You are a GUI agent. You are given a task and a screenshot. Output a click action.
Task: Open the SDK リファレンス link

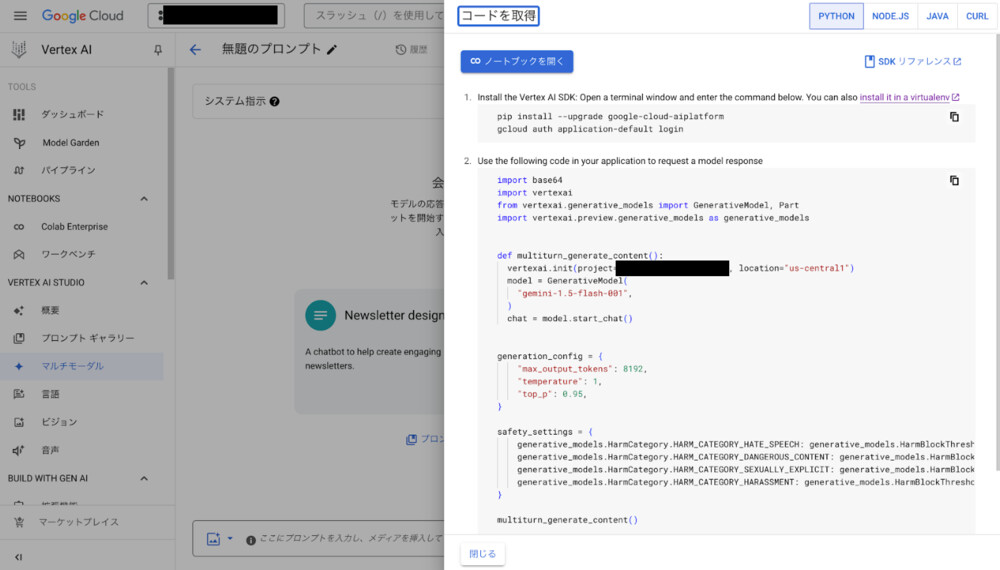pyautogui.click(x=913, y=62)
